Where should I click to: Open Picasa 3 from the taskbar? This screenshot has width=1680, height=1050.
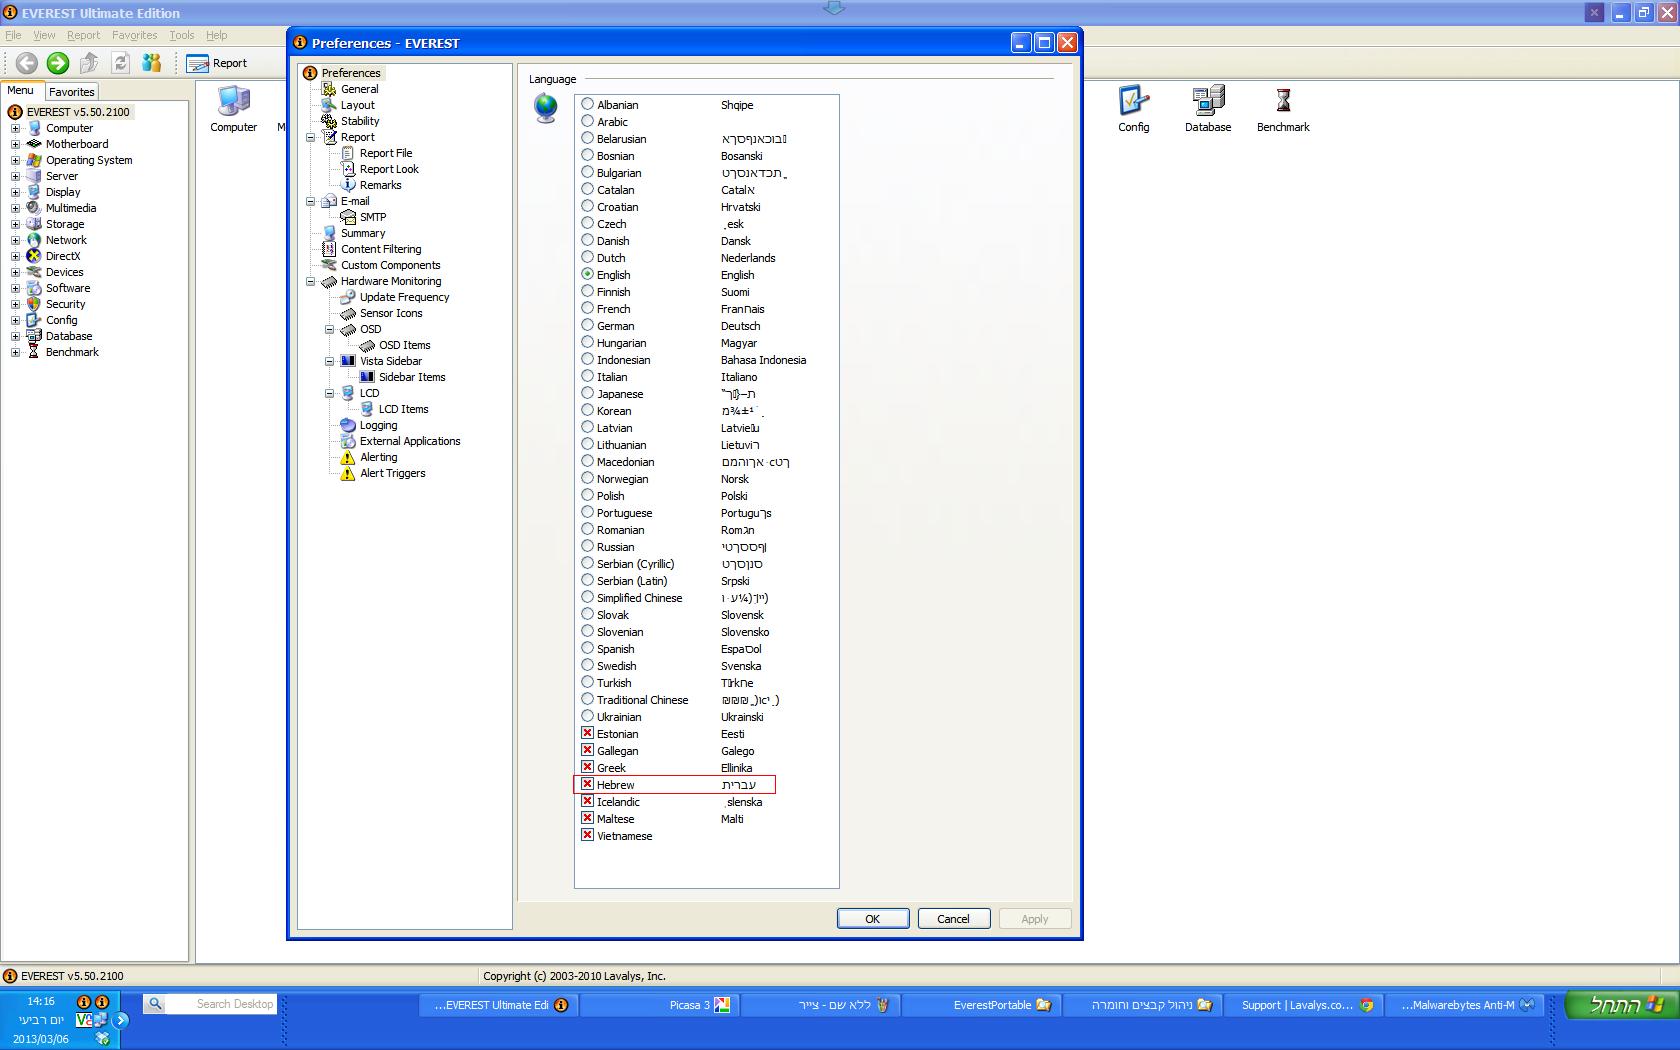pyautogui.click(x=660, y=1005)
